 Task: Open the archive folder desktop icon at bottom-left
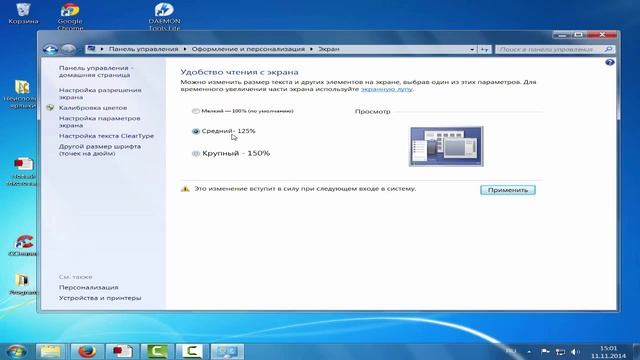pos(23,284)
